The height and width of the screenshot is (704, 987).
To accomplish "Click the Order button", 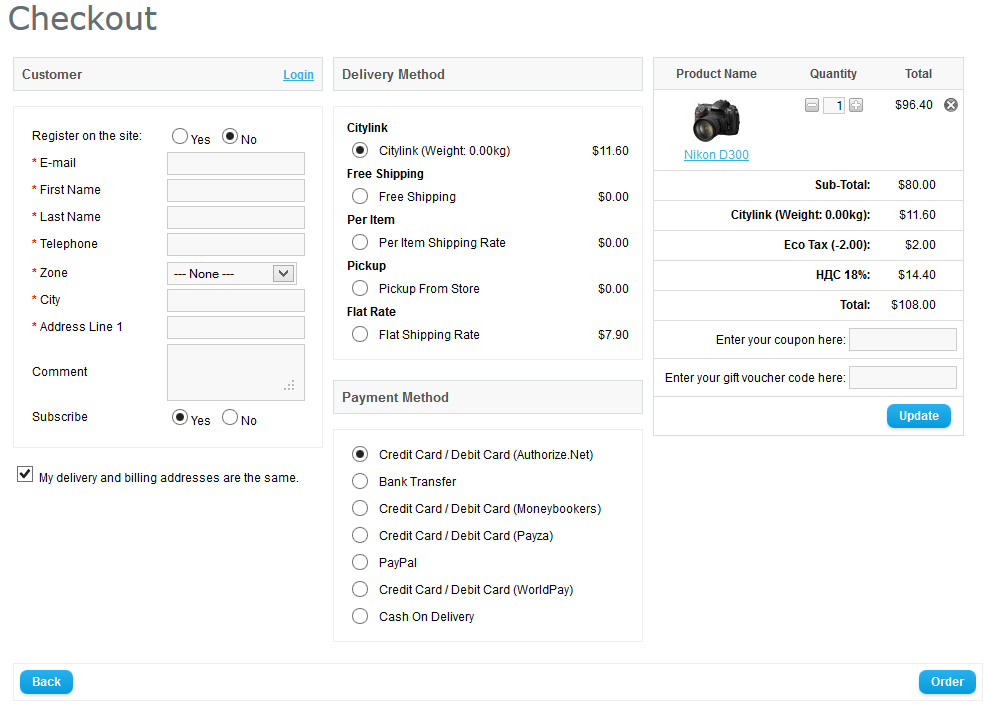I will (946, 682).
